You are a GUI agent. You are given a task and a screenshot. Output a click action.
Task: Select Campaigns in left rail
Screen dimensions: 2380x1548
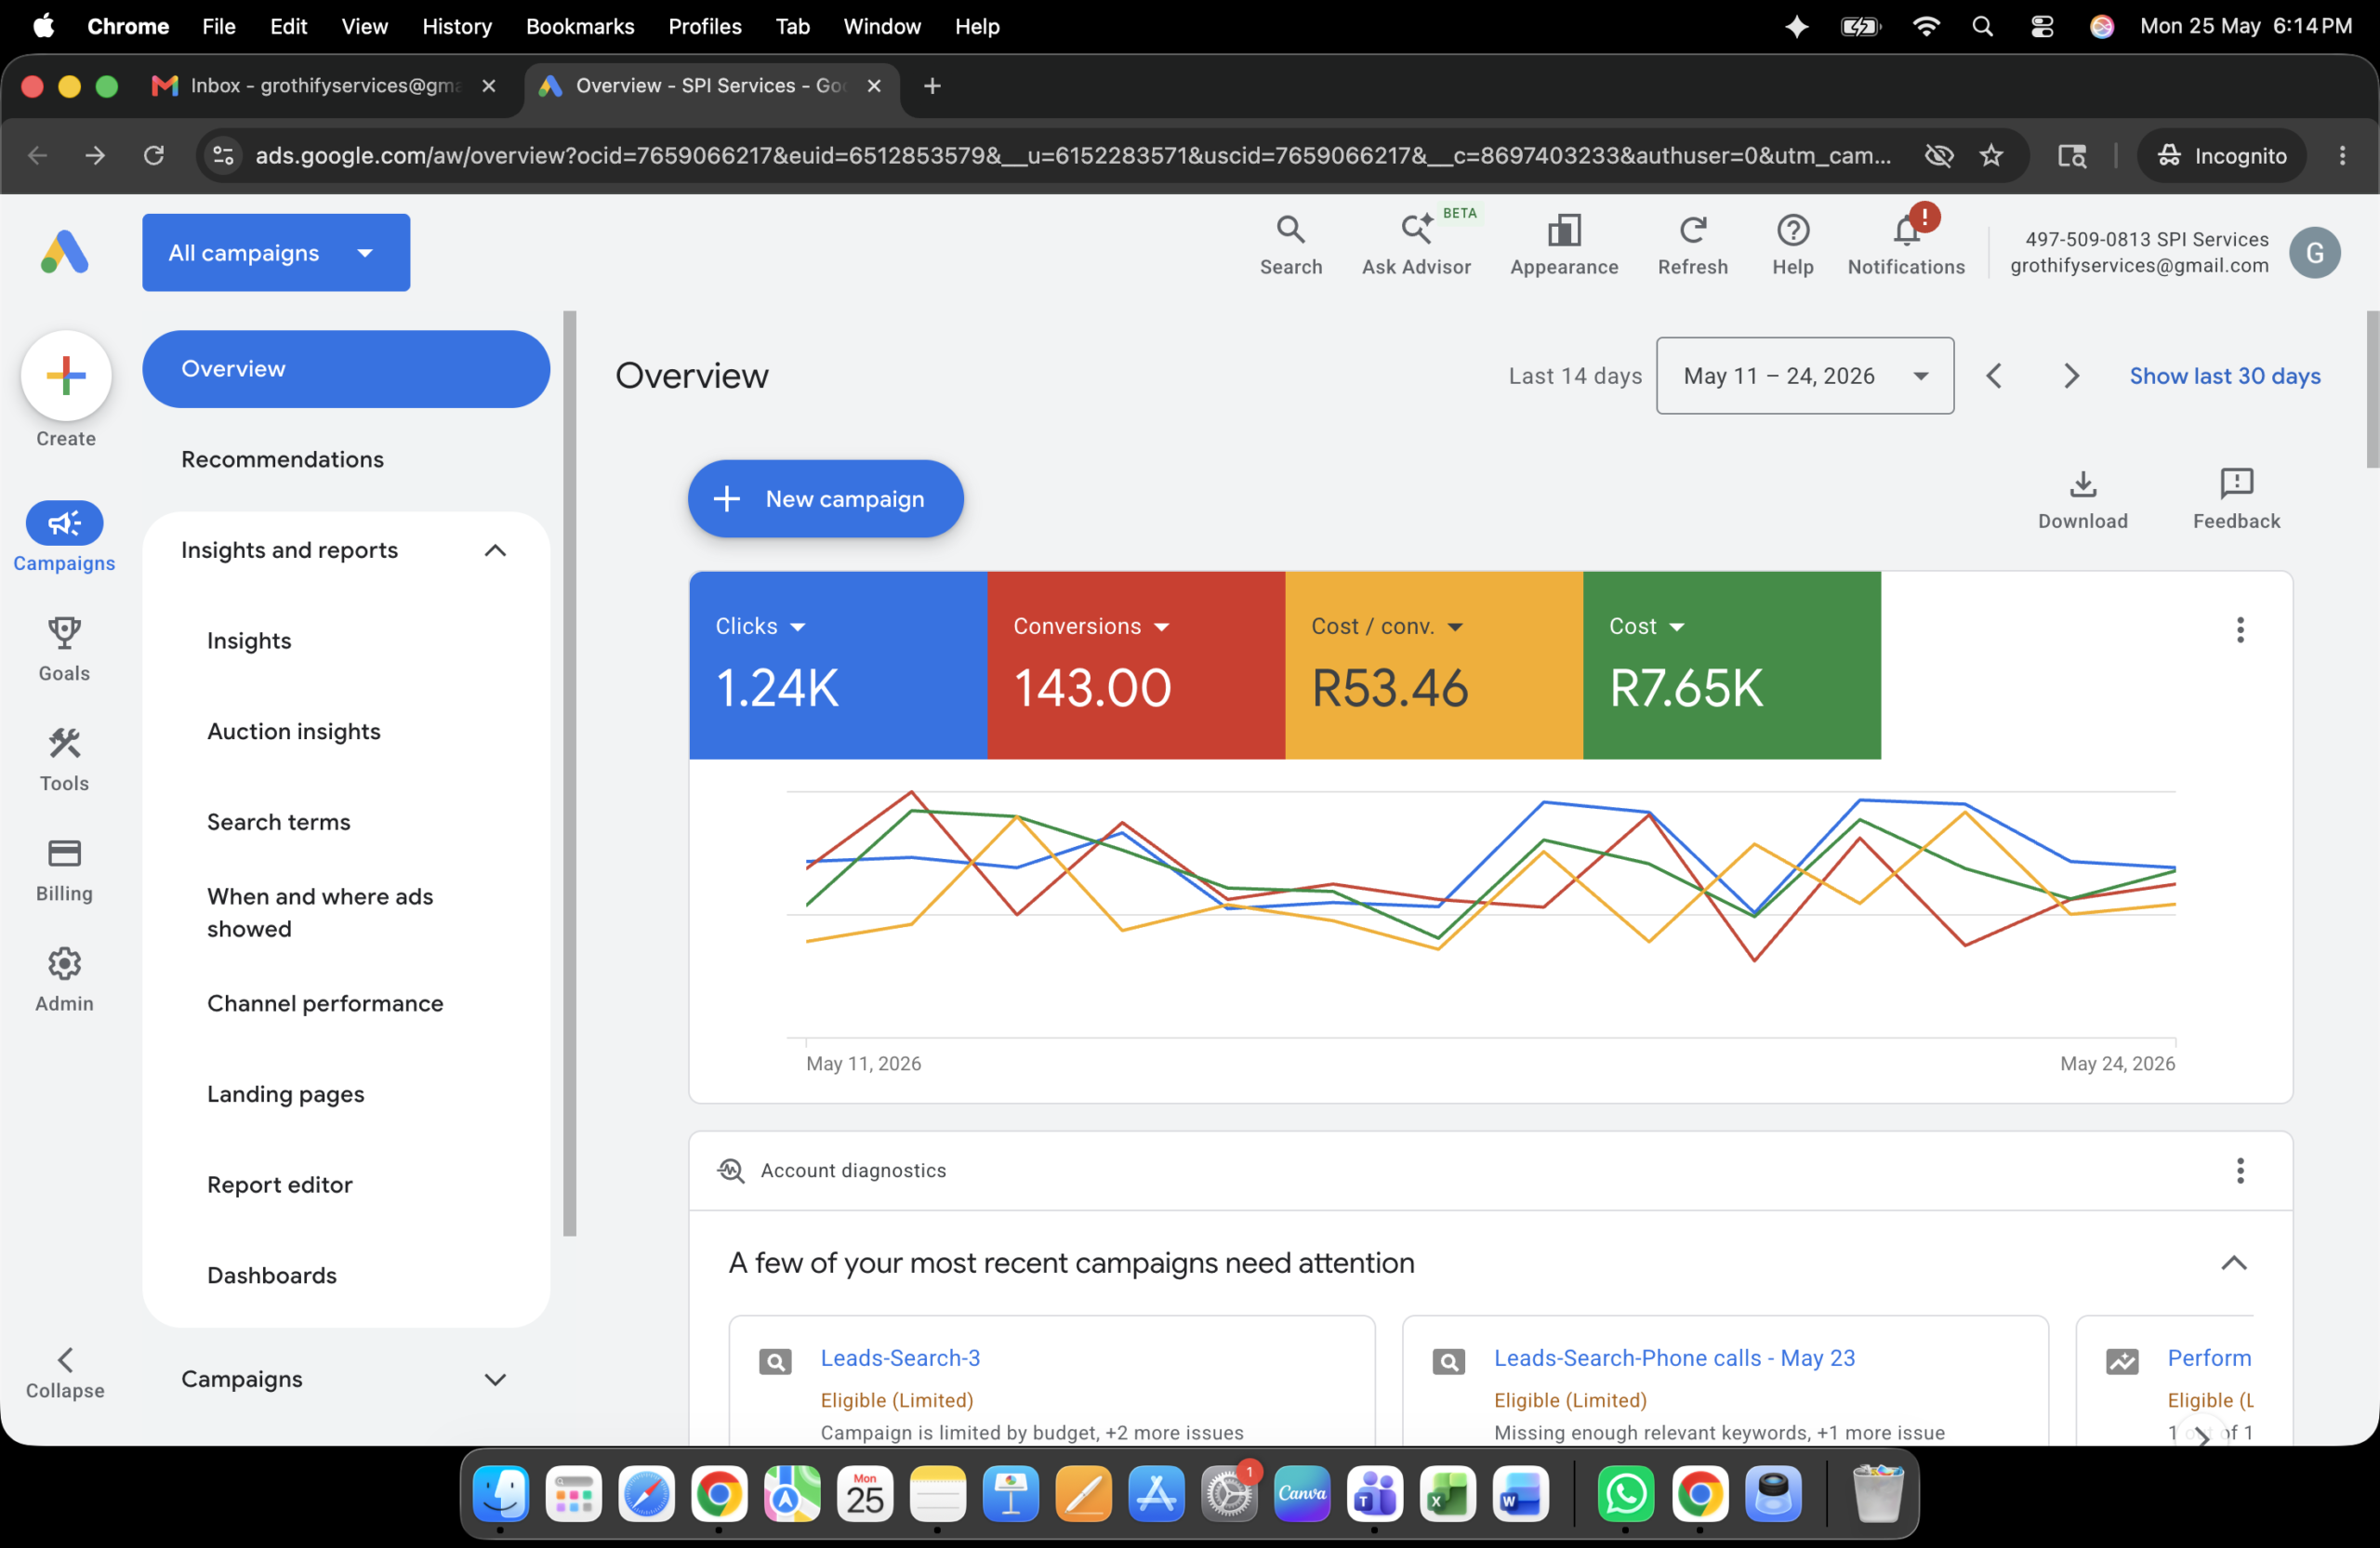tap(64, 537)
